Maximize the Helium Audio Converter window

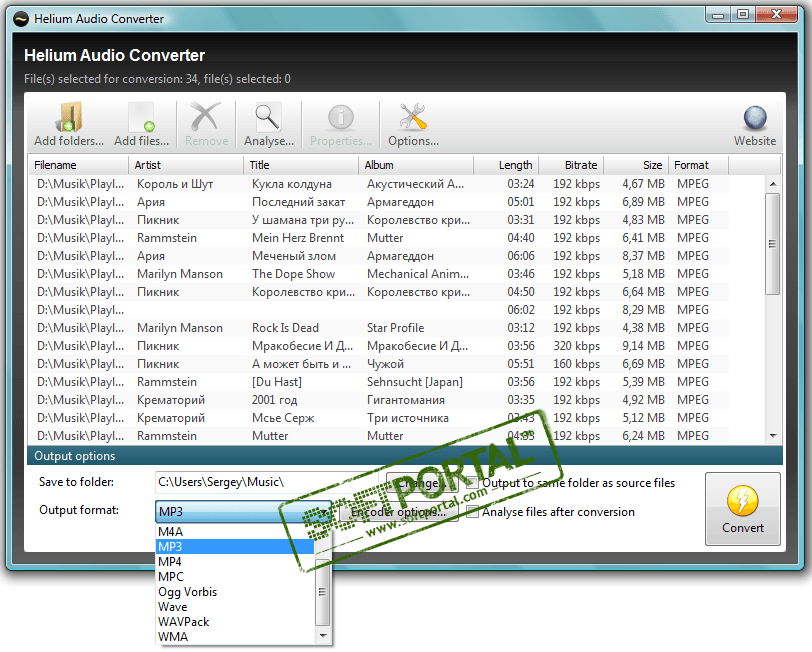pos(743,15)
